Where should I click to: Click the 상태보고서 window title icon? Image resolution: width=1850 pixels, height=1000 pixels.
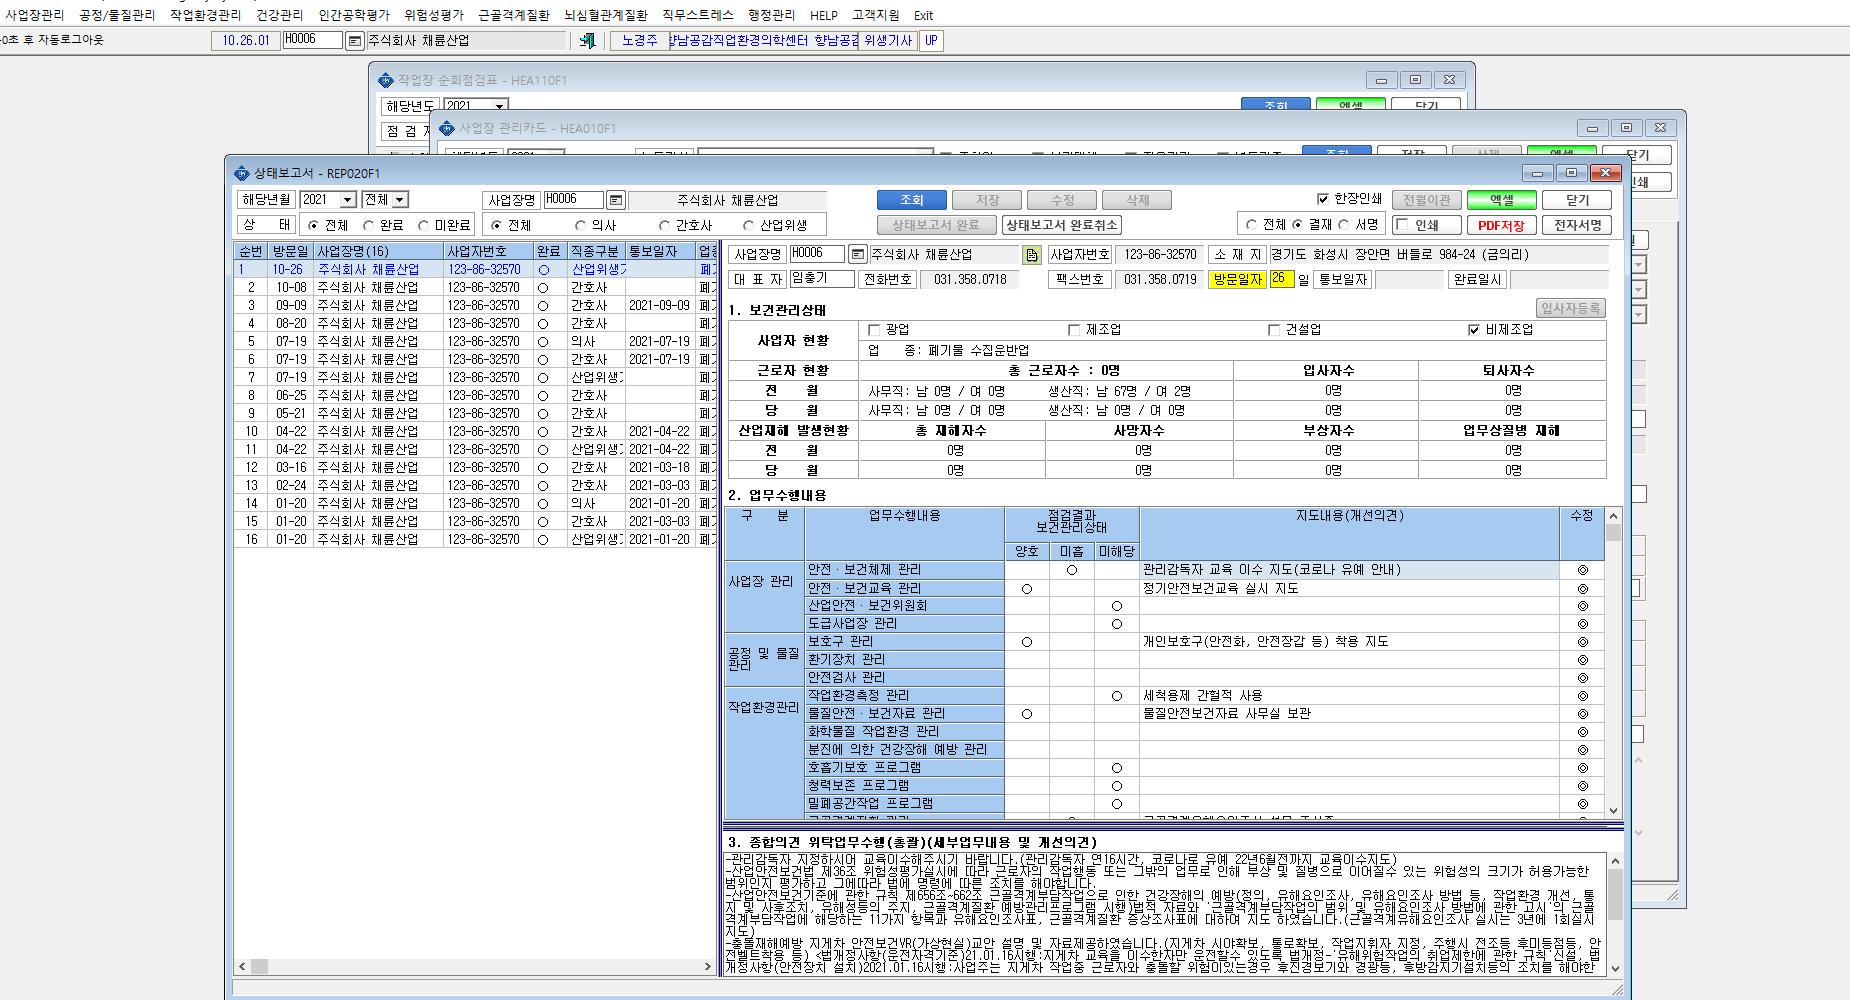coord(242,173)
